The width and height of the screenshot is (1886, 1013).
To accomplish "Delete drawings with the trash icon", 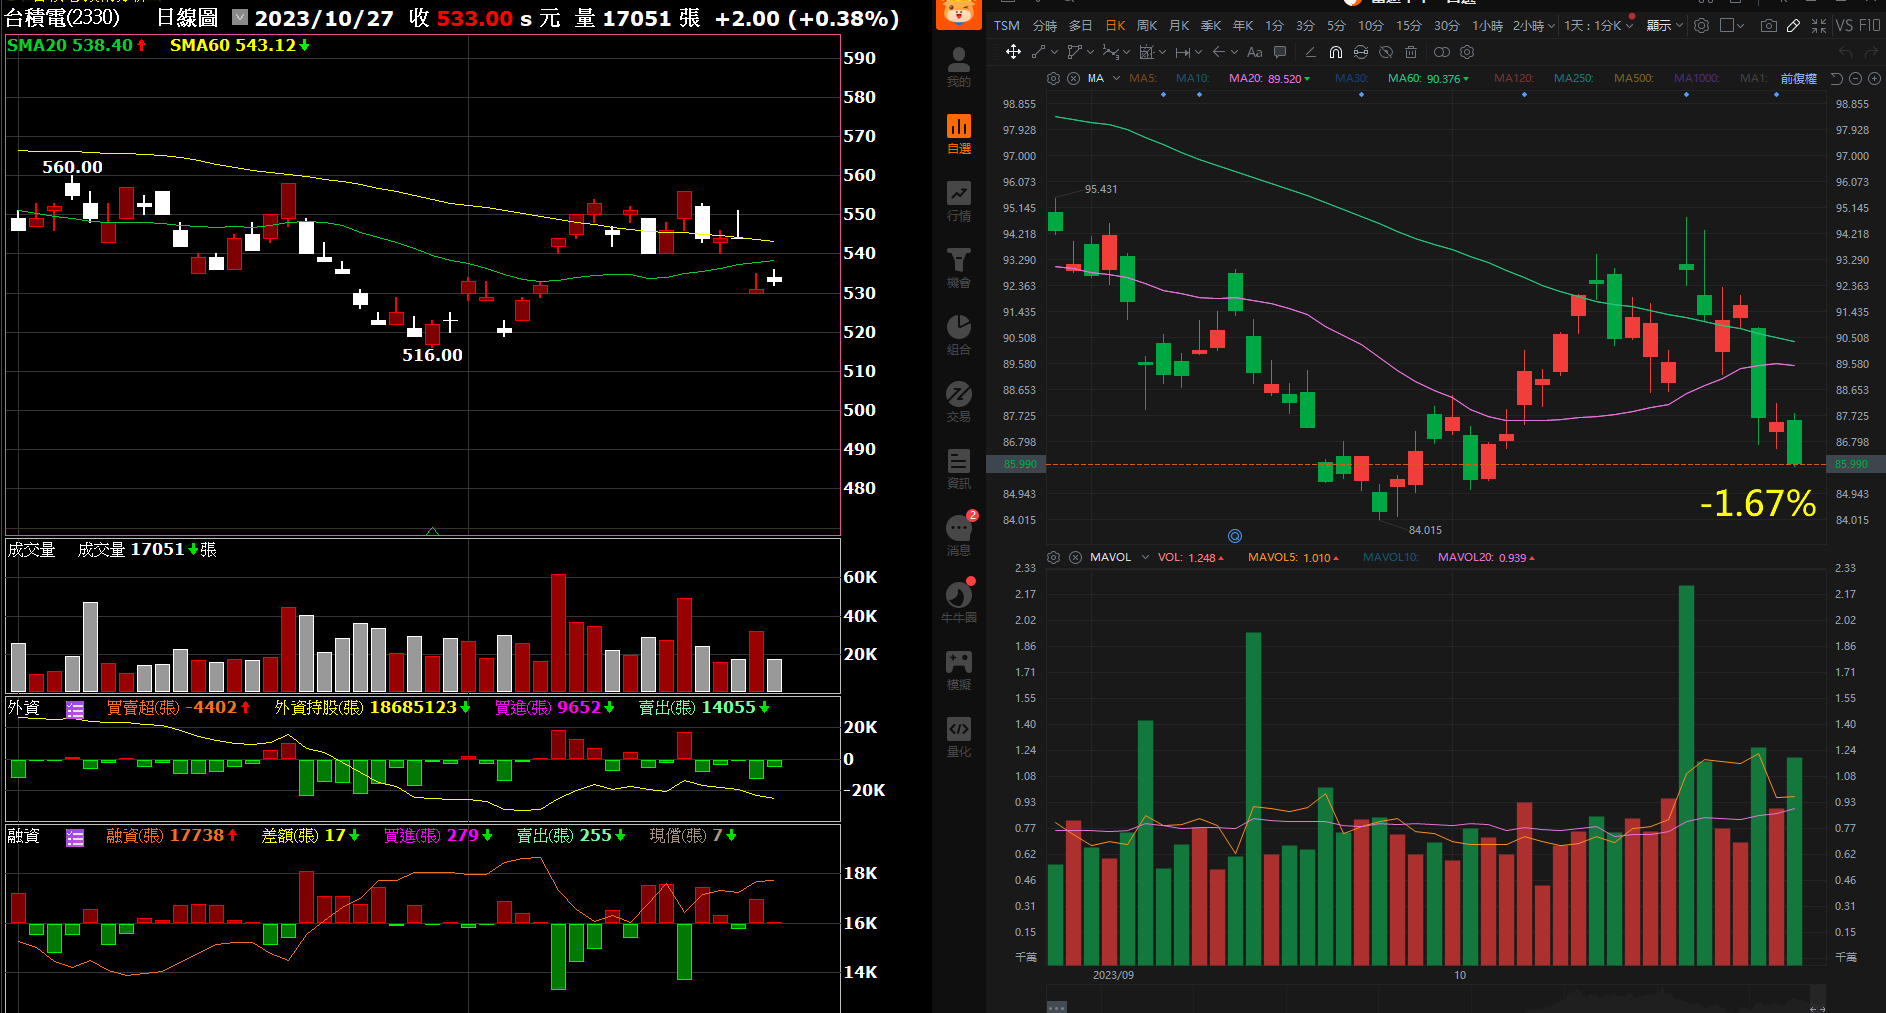I will pos(1411,52).
